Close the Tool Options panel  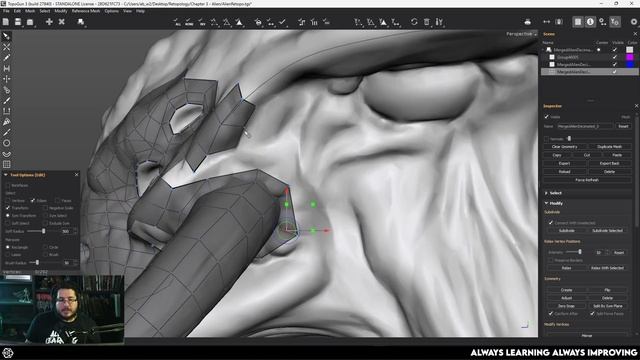pyautogui.click(x=76, y=175)
